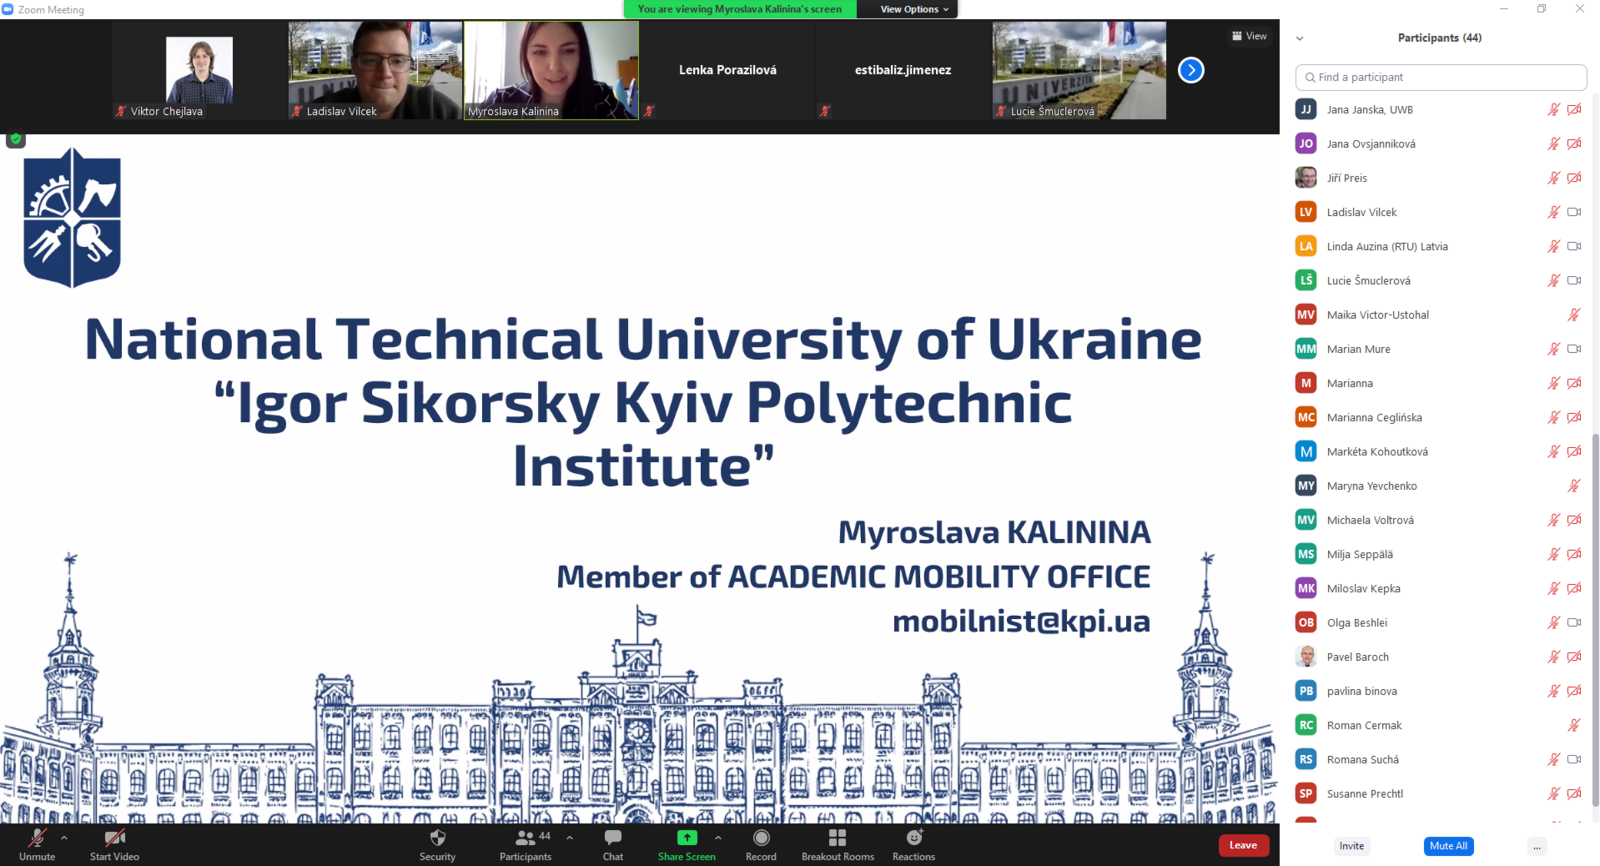
Task: Click the Mute All button
Action: pos(1448,846)
